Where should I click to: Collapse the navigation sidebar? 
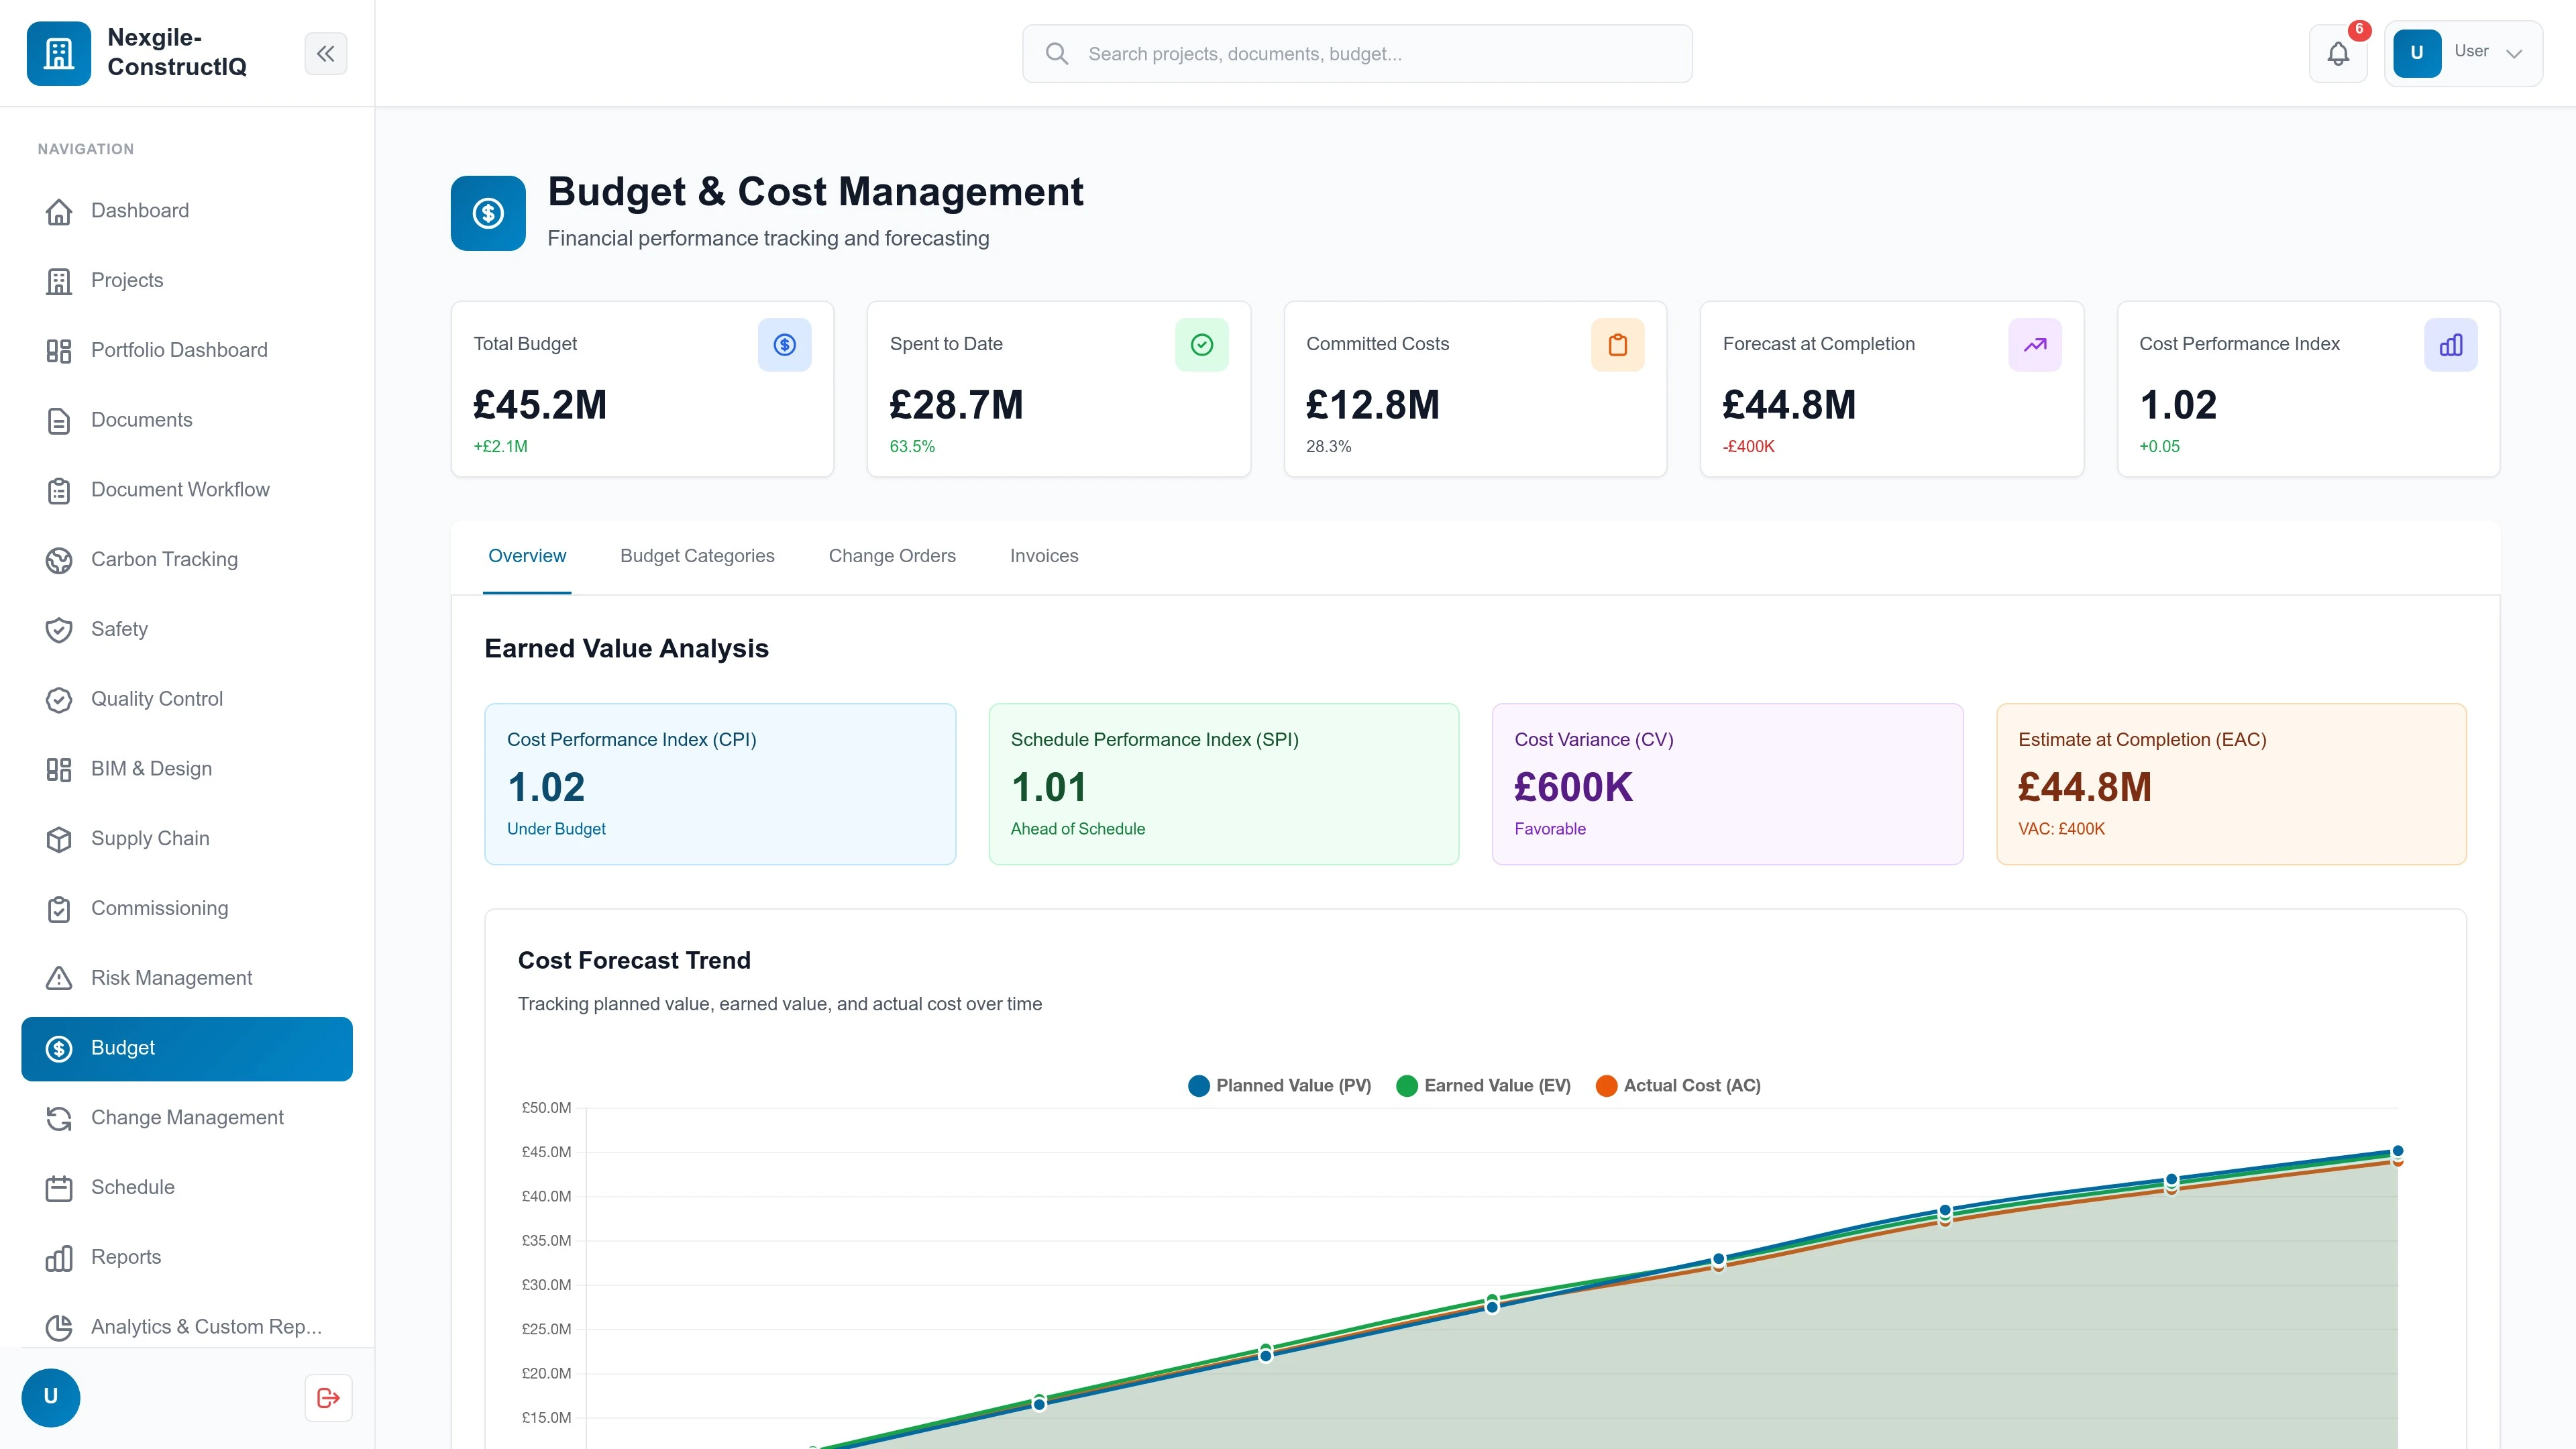325,53
